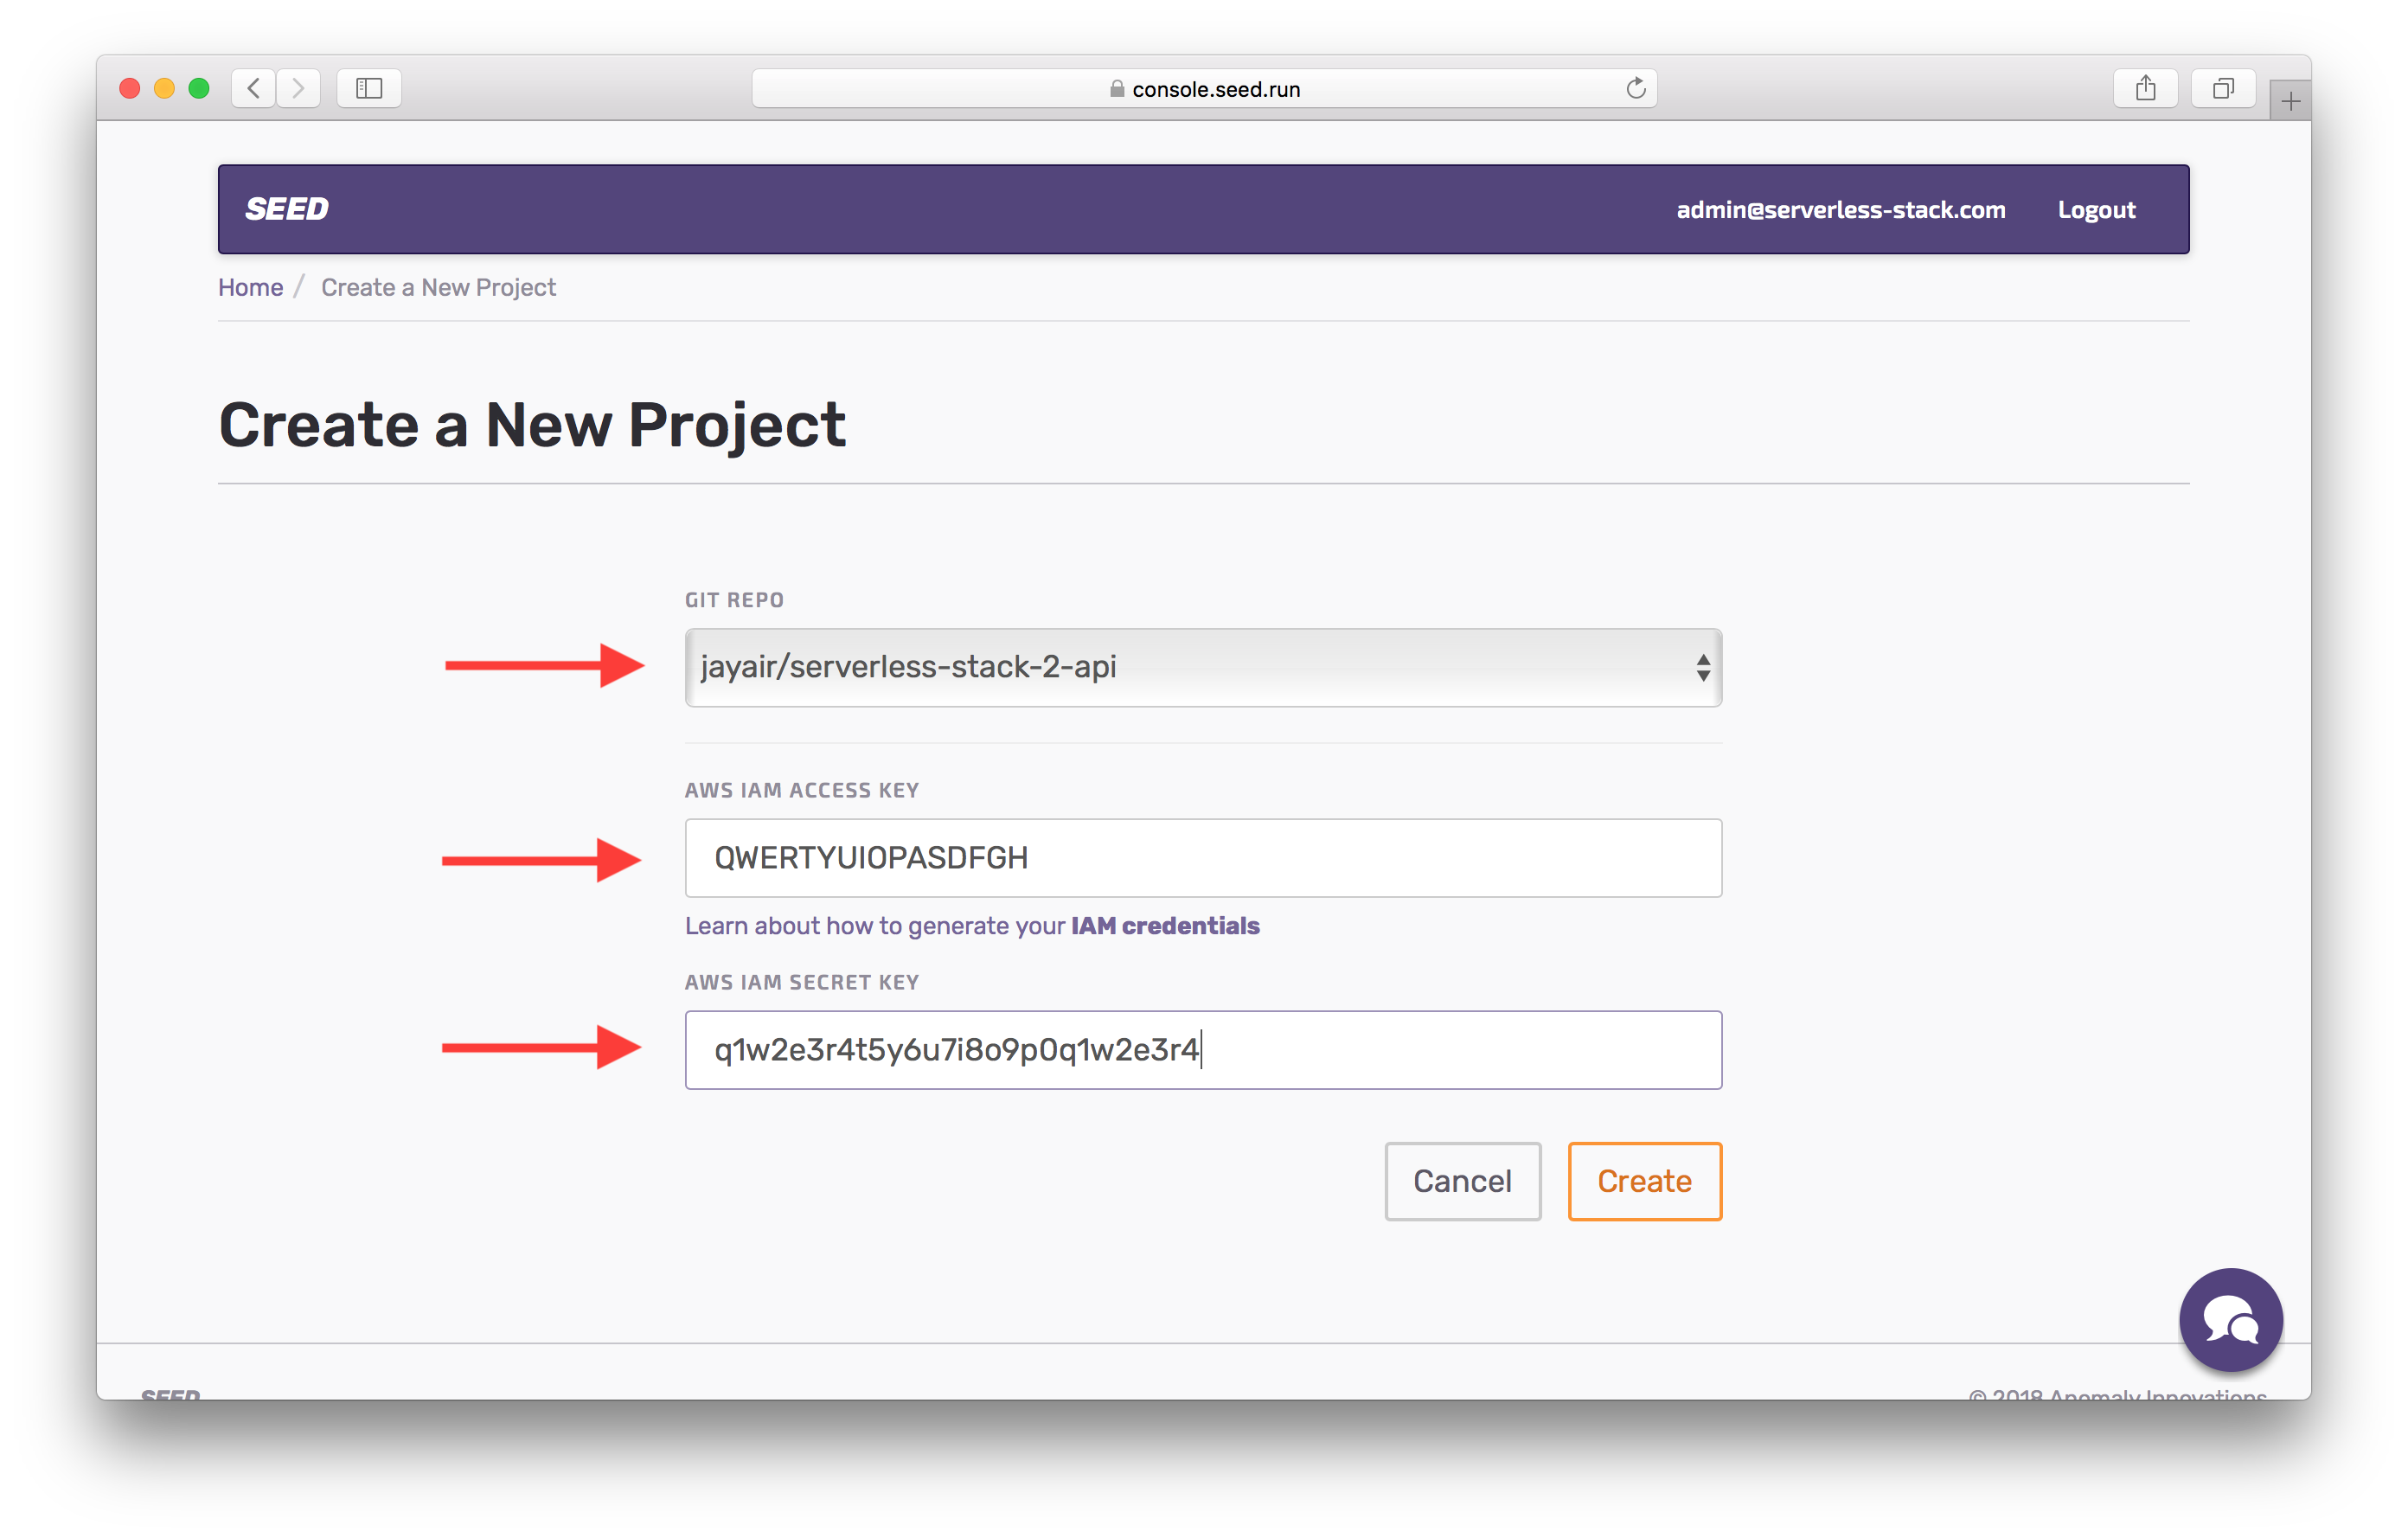Open the Safari share icon

(x=2145, y=88)
